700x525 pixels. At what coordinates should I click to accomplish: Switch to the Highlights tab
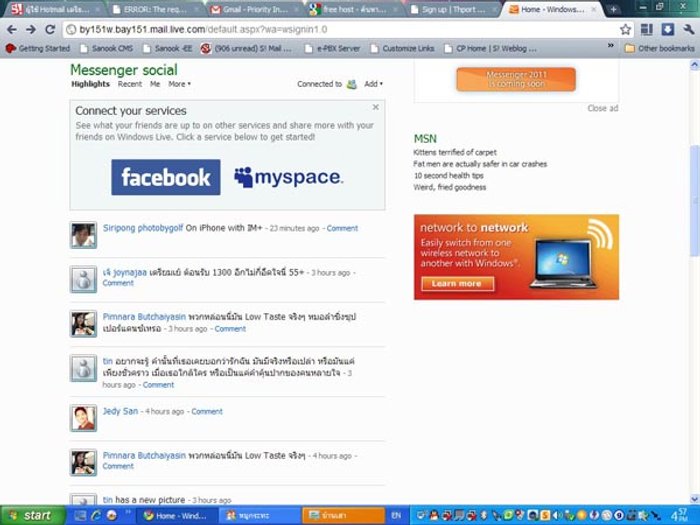tap(90, 84)
